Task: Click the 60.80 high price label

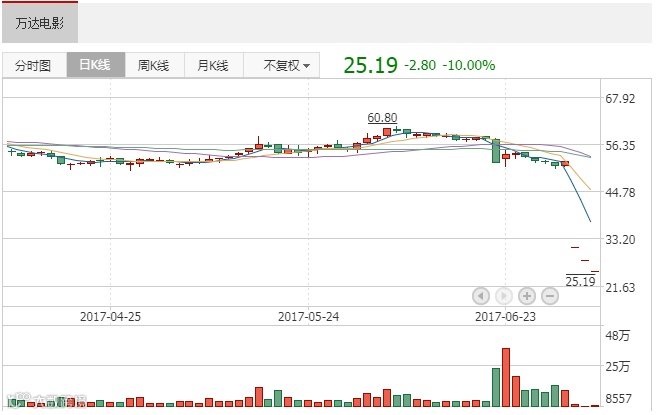Action: 382,118
